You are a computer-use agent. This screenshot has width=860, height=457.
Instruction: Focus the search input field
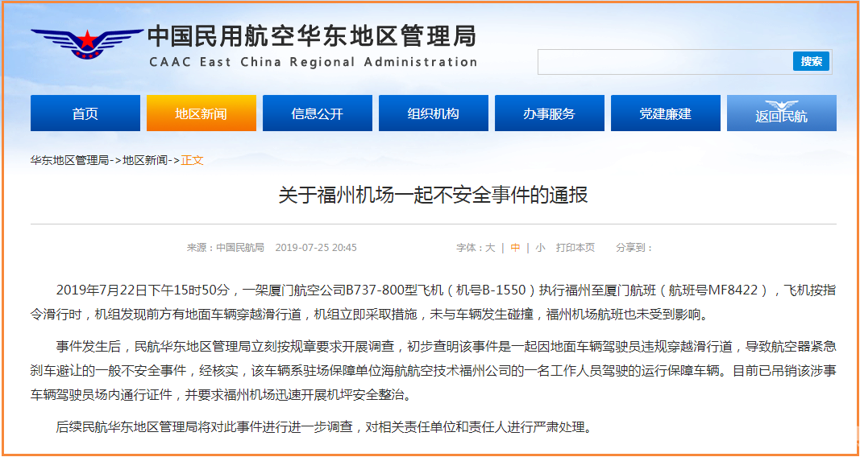tap(665, 62)
